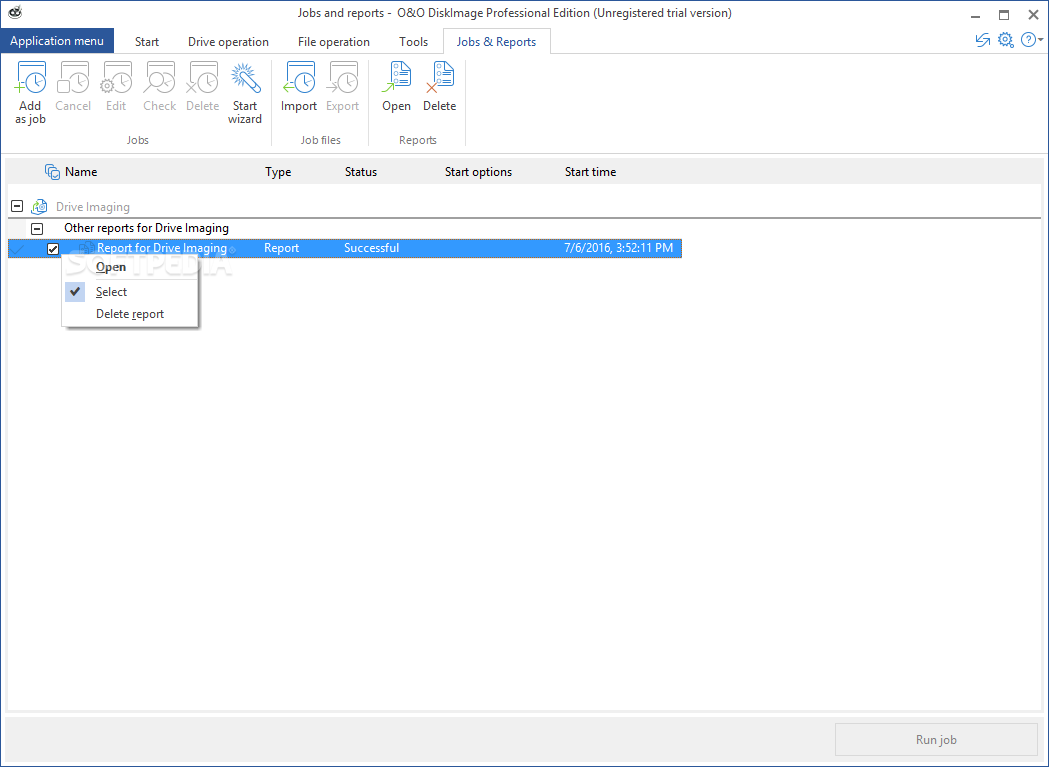Click the Drive Imaging group icon
Screen dimensions: 1049x767
tap(39, 207)
